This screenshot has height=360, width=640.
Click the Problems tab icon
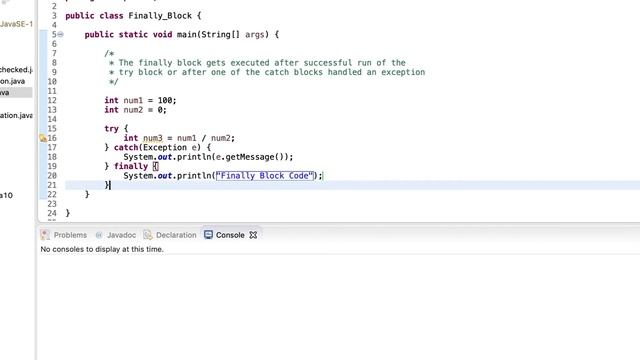(x=45, y=235)
